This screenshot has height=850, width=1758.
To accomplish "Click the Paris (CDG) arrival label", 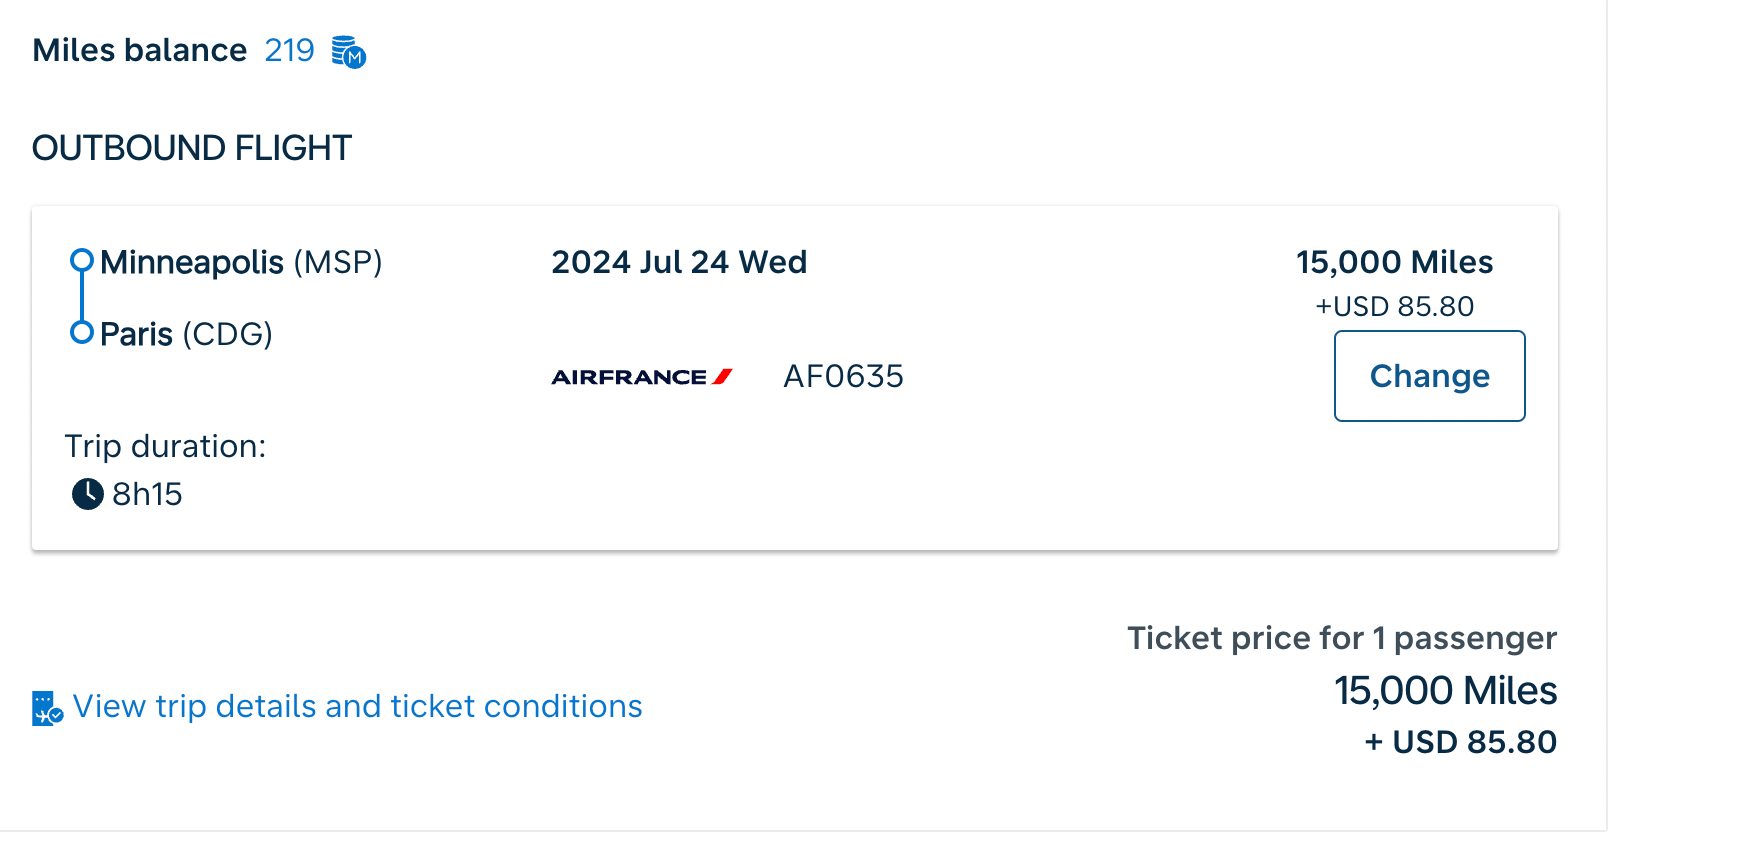I will pos(186,334).
